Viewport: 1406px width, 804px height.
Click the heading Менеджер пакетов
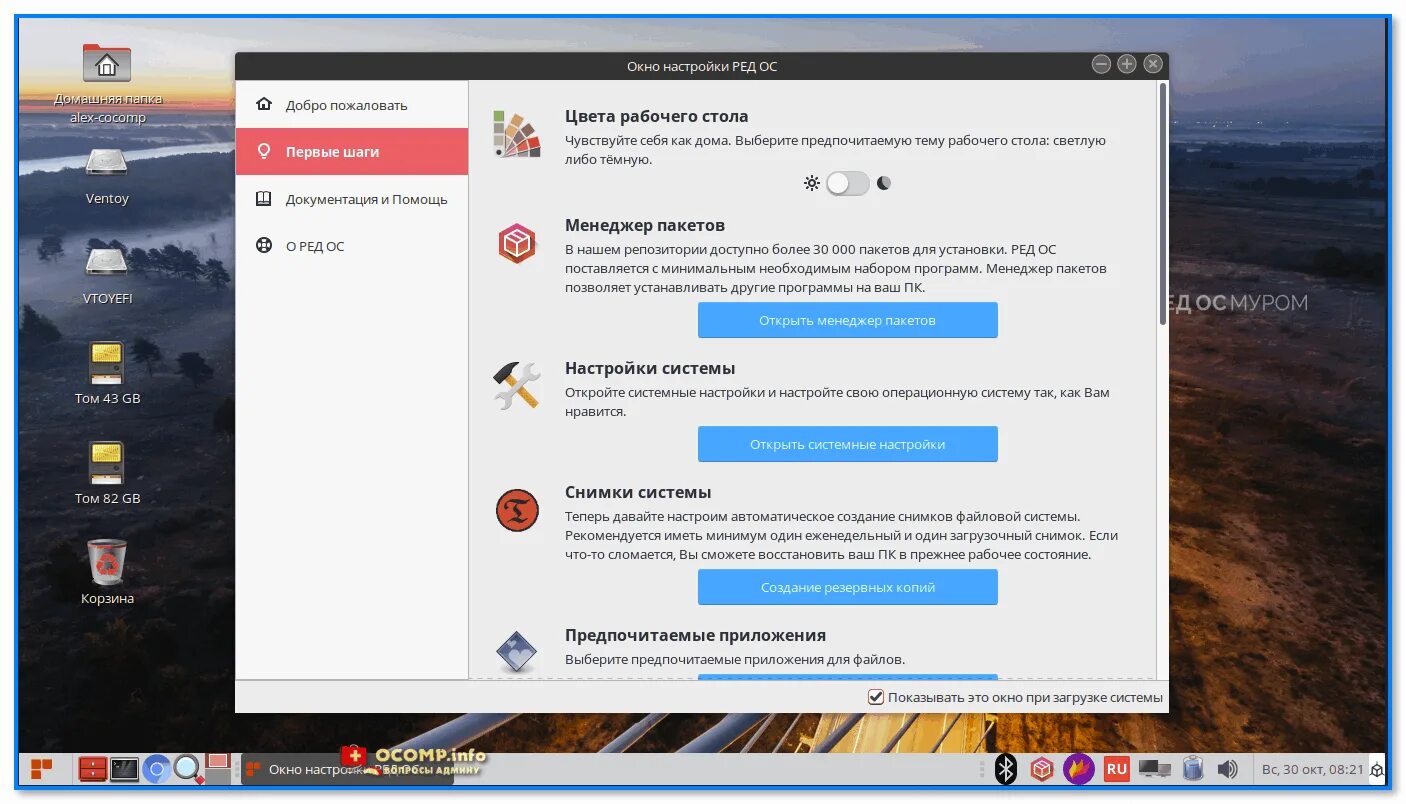click(645, 225)
